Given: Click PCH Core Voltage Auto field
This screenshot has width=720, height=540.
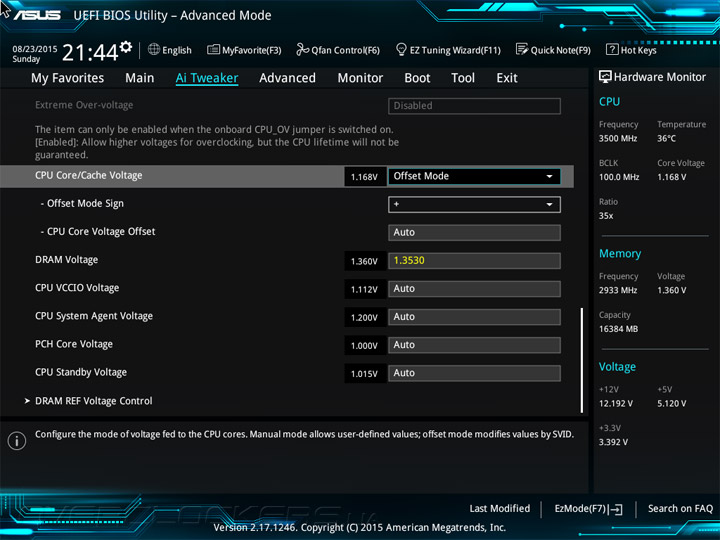Looking at the screenshot, I should click(474, 345).
